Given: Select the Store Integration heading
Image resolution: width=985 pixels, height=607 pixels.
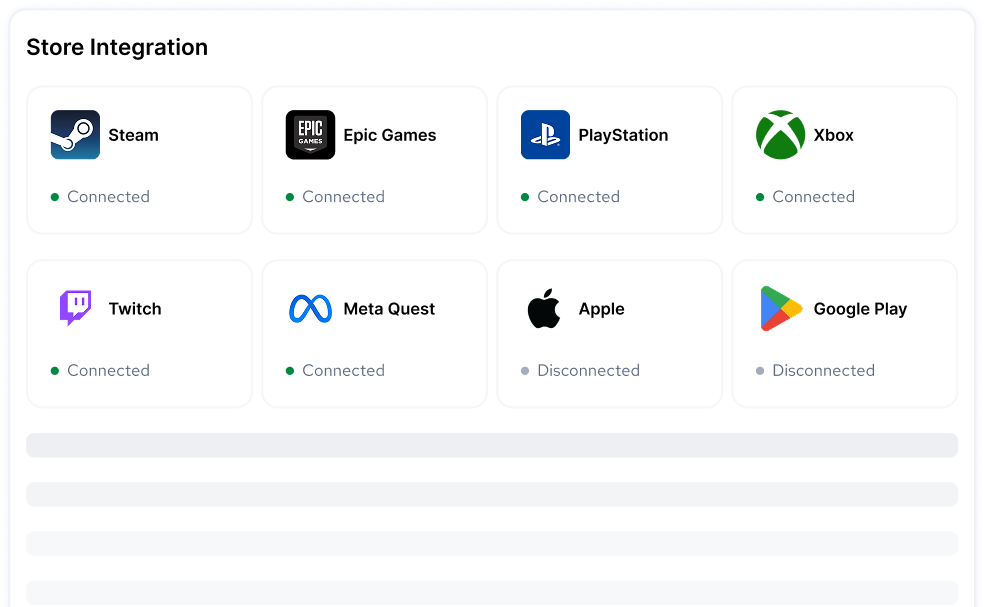Looking at the screenshot, I should click(x=117, y=47).
